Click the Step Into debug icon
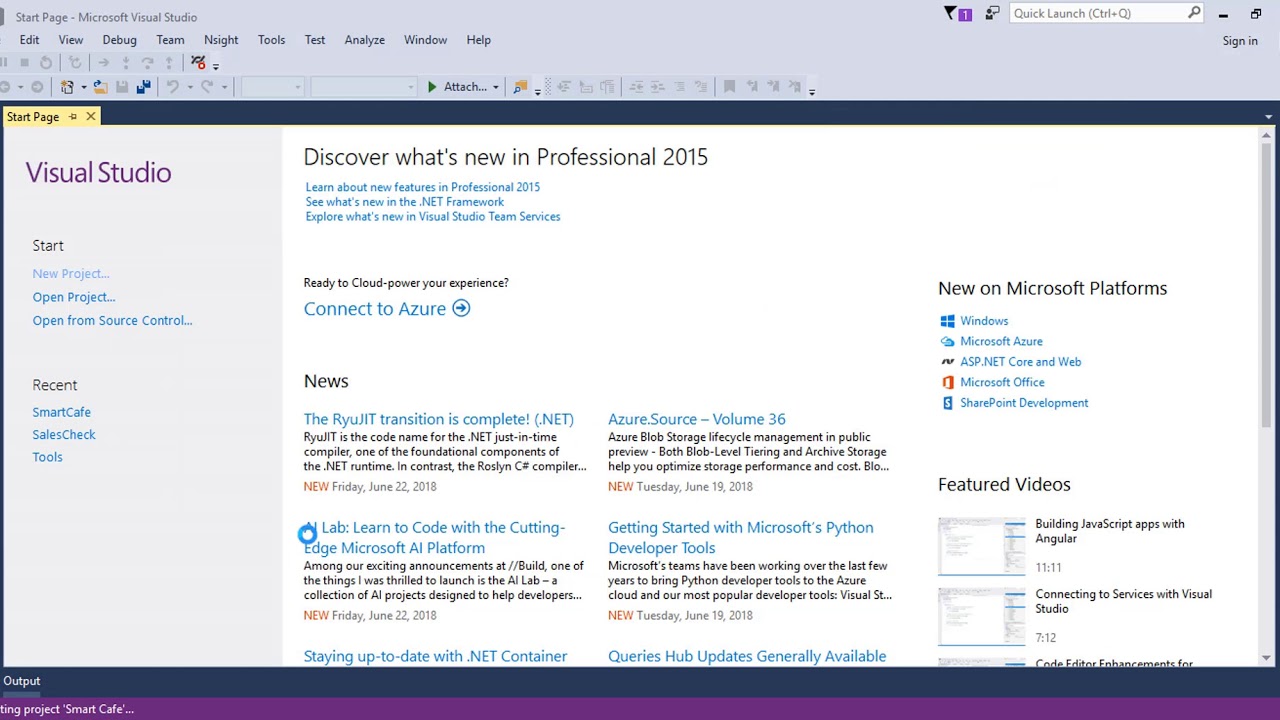 (125, 63)
